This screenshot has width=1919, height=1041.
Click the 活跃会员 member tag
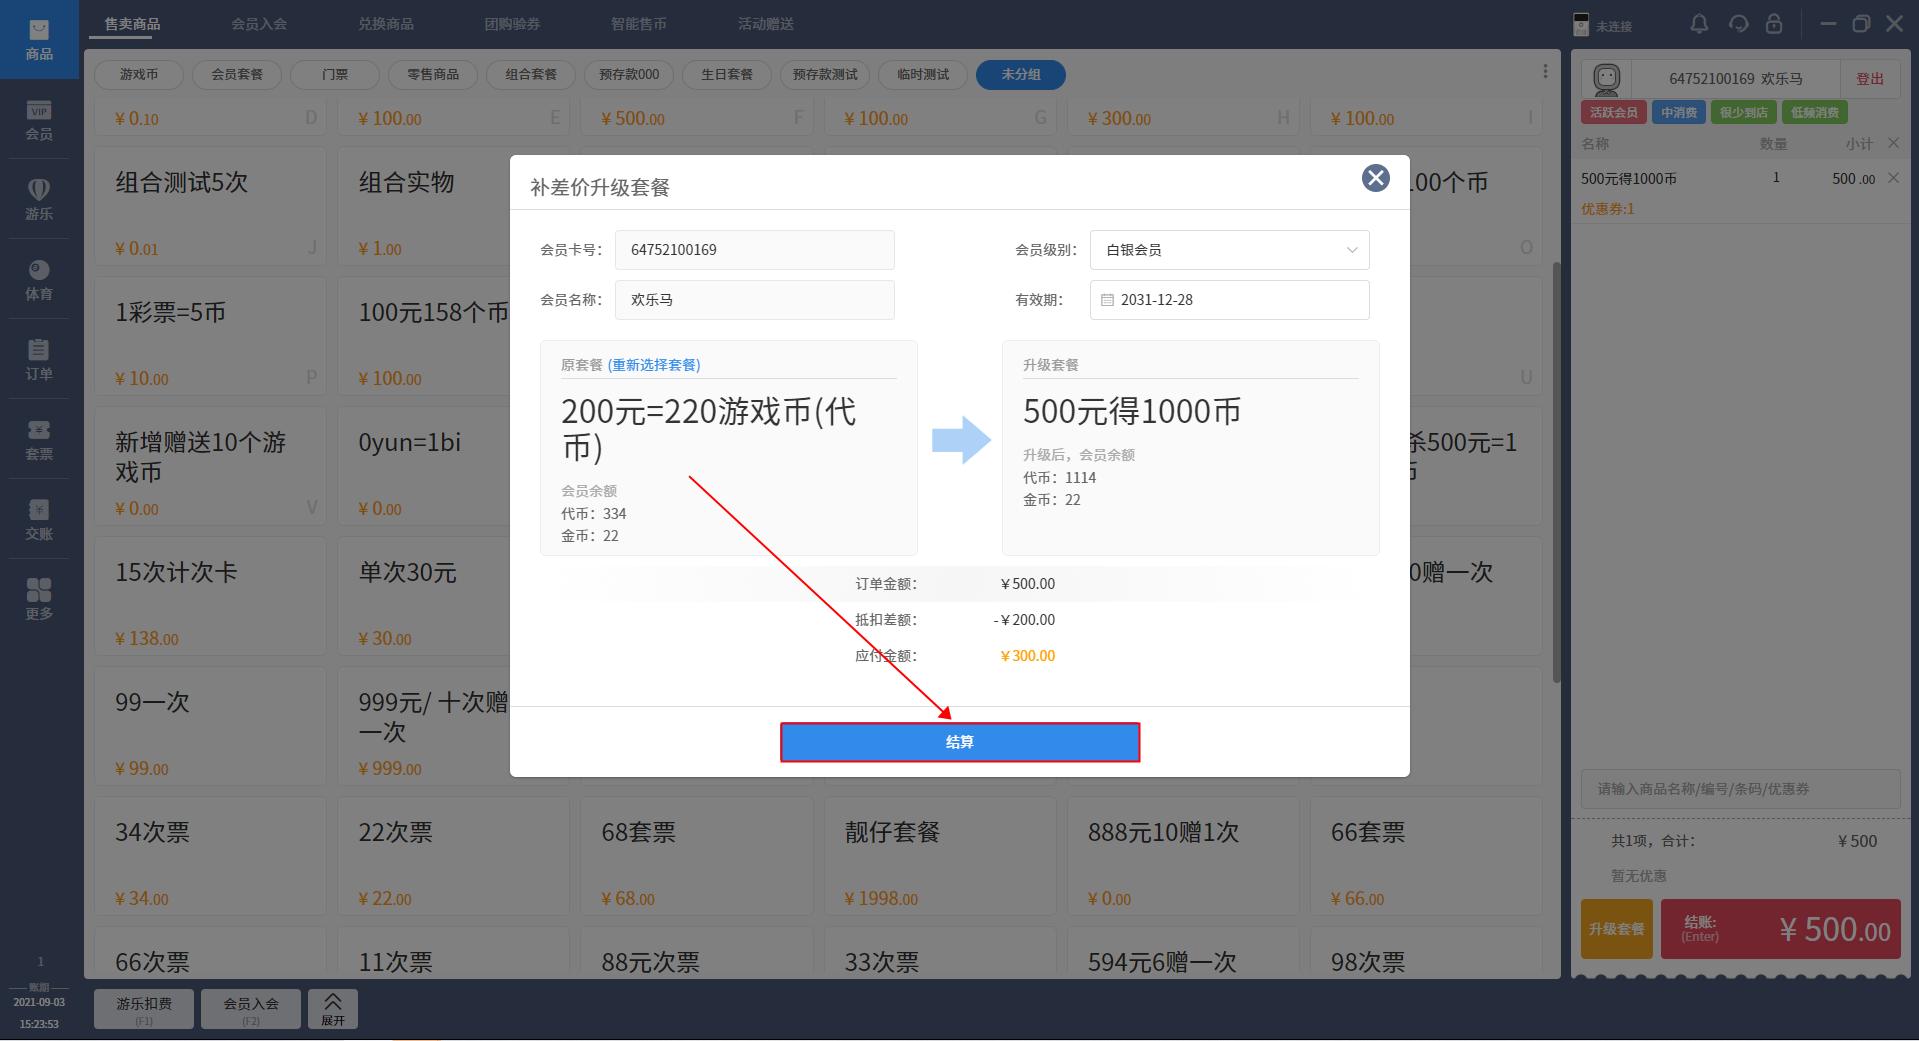click(x=1613, y=112)
